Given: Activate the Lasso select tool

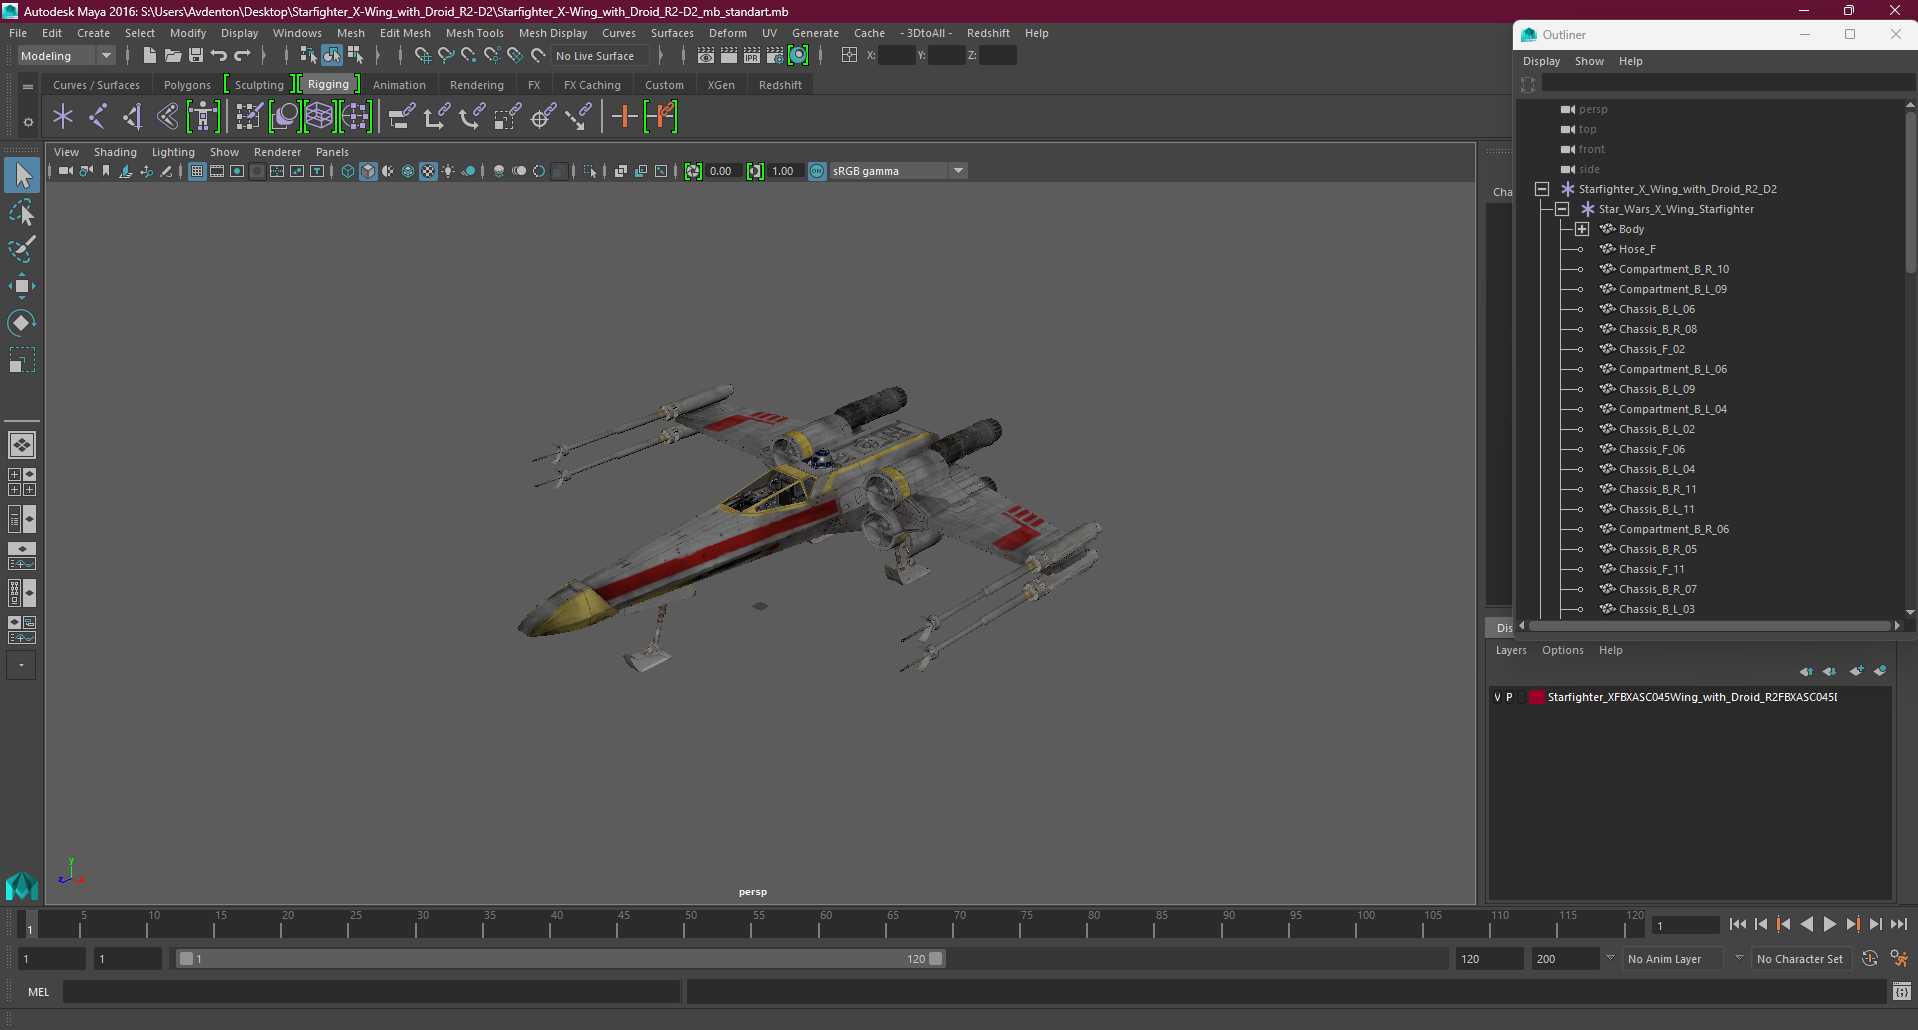Looking at the screenshot, I should click(22, 212).
